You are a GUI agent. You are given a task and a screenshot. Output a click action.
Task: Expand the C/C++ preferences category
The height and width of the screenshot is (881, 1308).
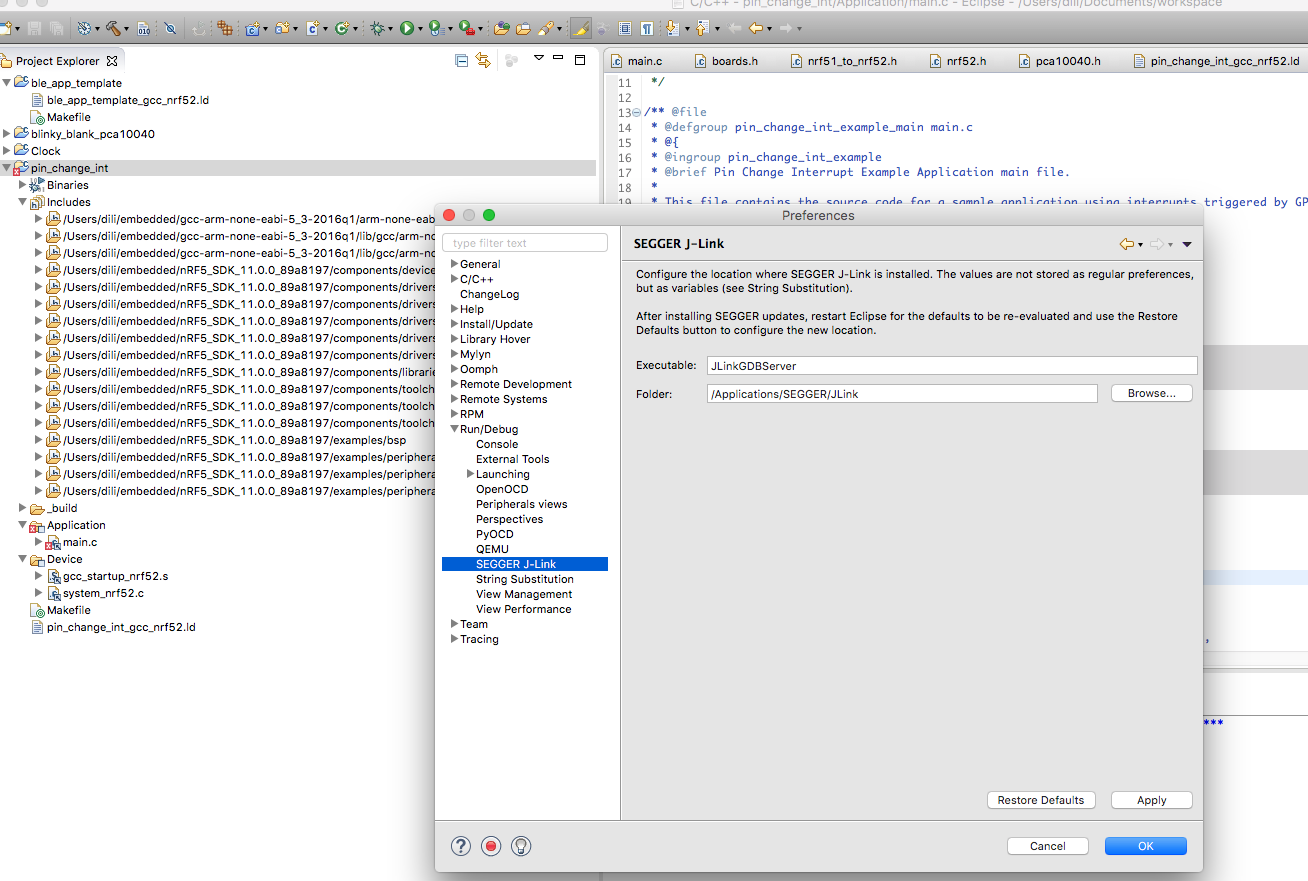(454, 279)
